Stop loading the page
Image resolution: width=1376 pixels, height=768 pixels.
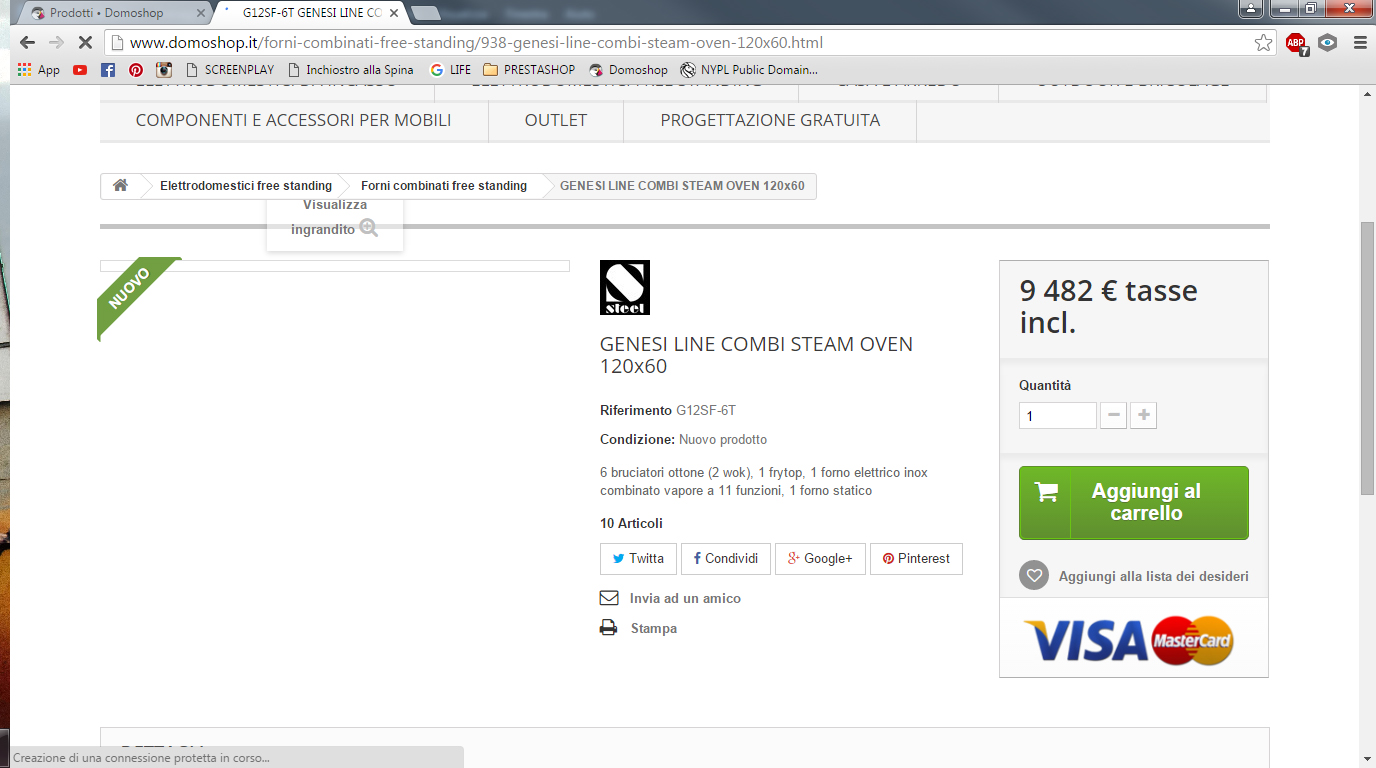click(85, 43)
